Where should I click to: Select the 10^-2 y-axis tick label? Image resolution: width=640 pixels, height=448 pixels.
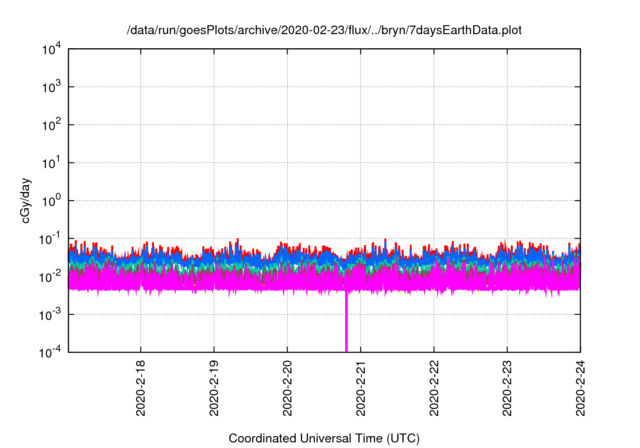click(x=49, y=276)
